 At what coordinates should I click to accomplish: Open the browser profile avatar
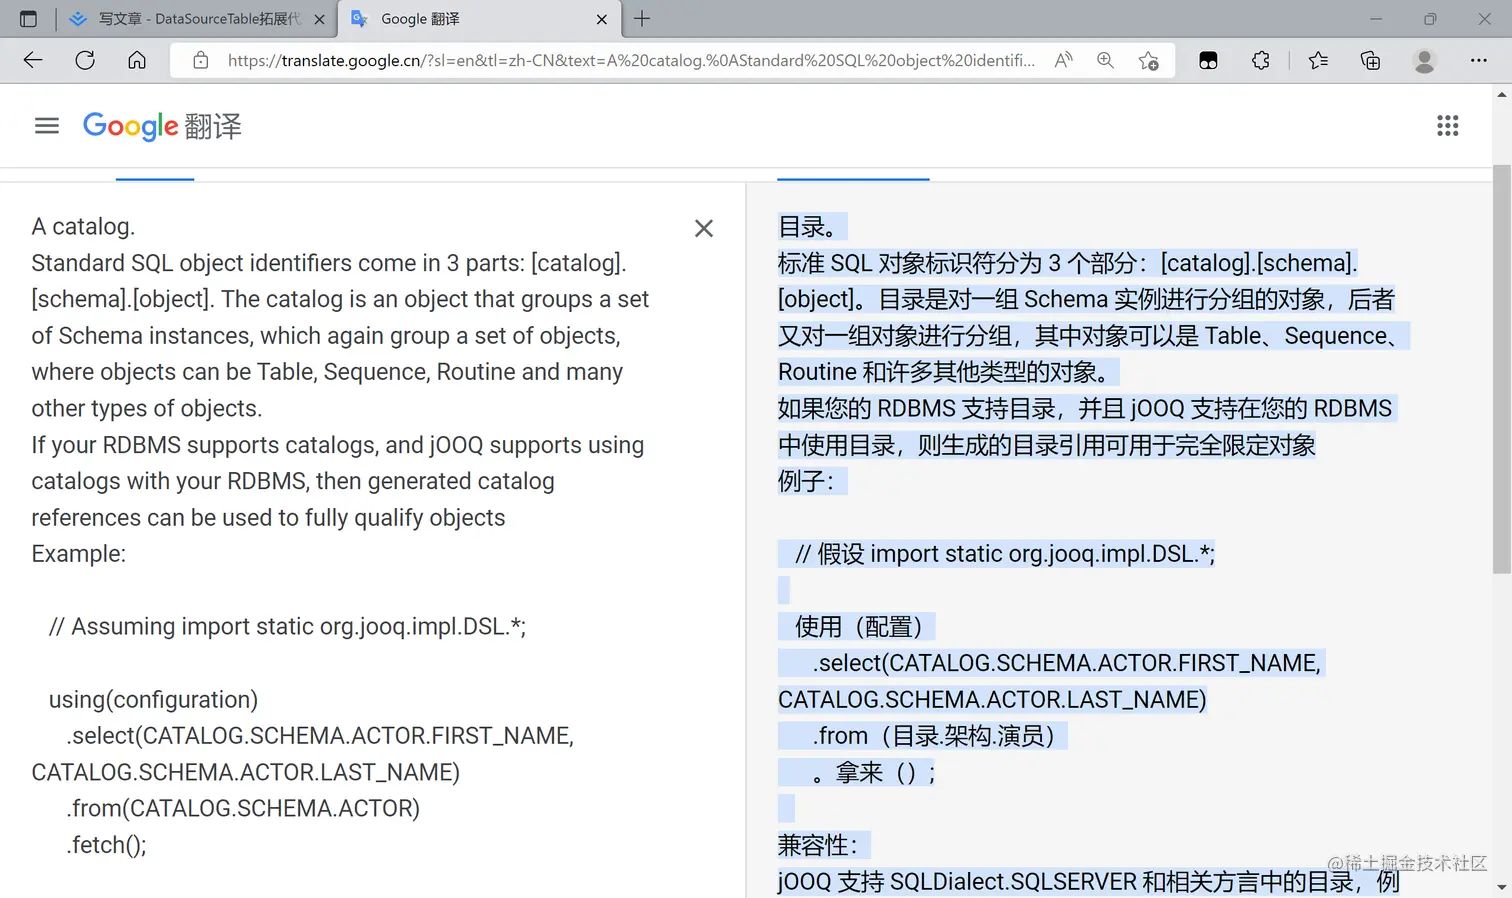tap(1425, 60)
